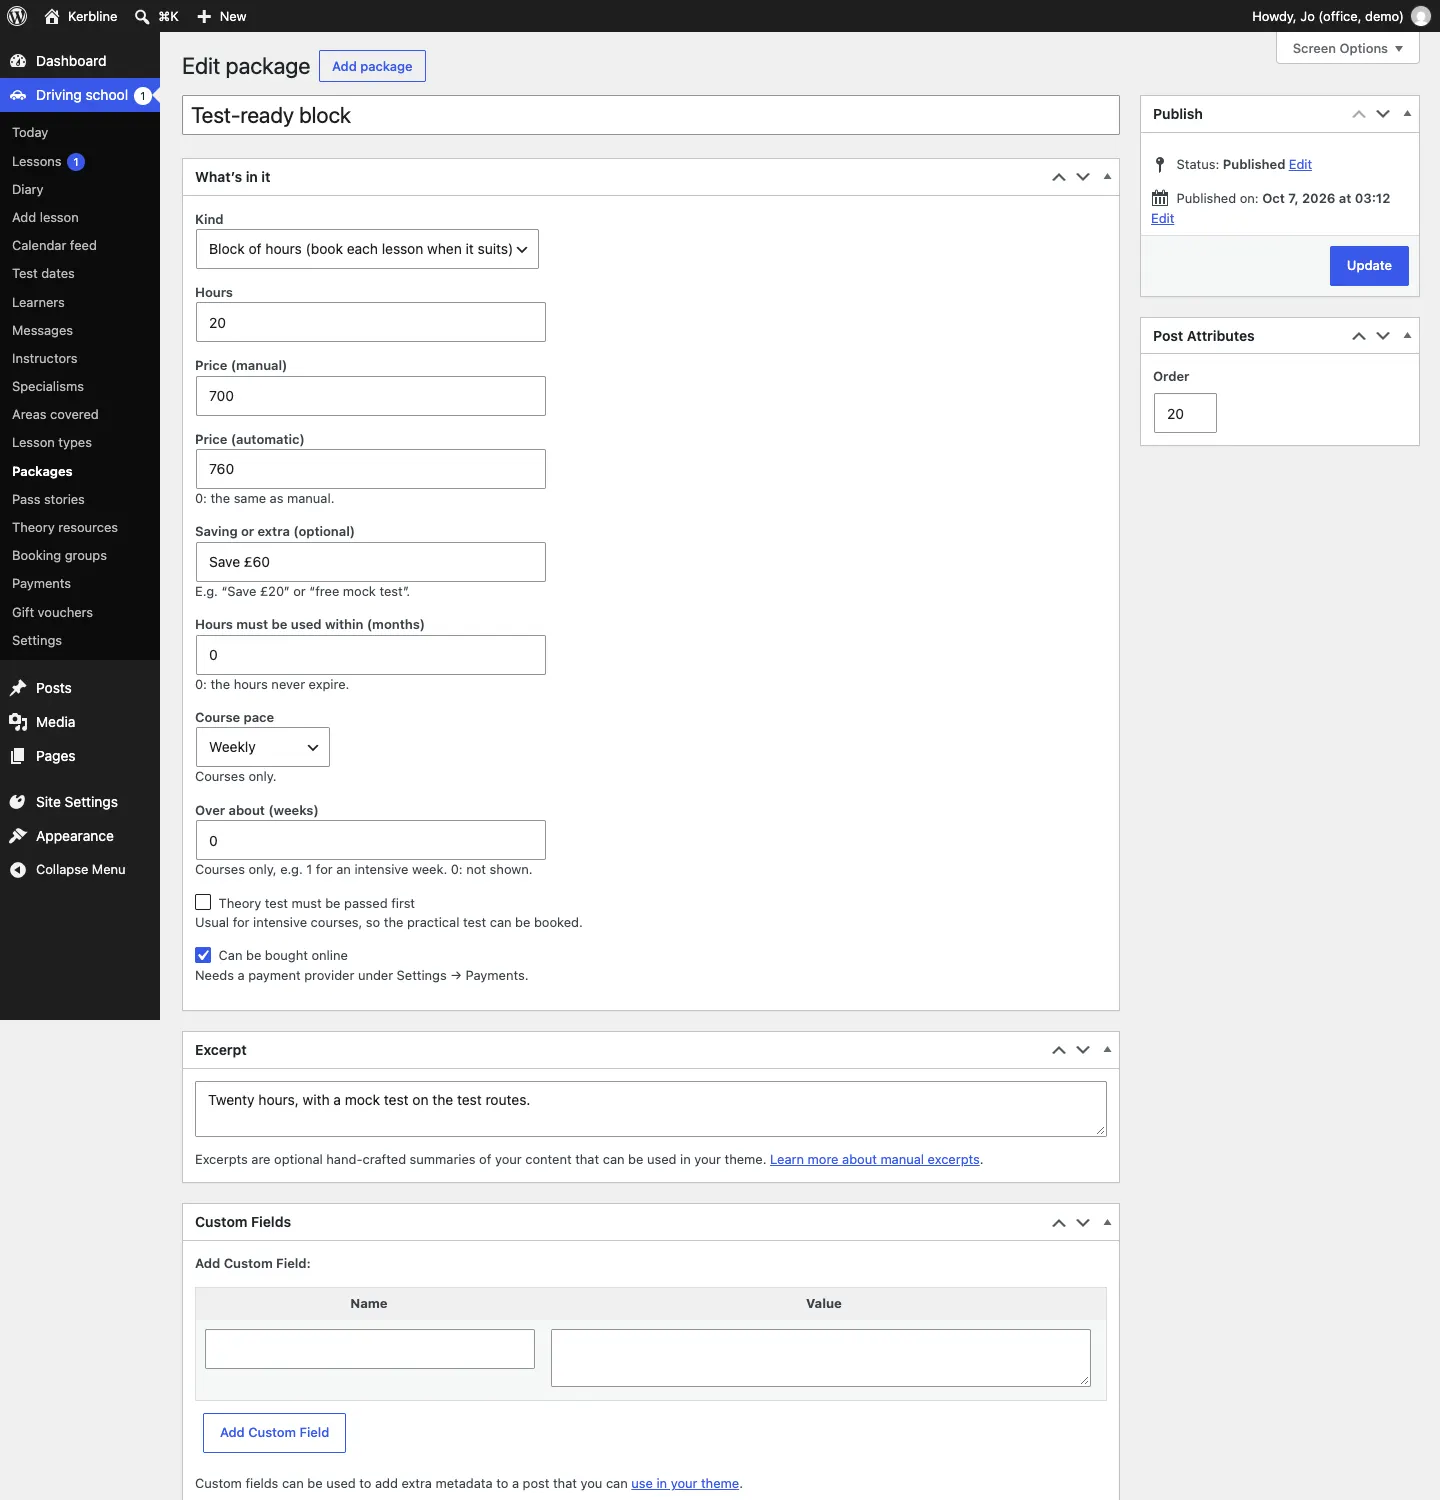This screenshot has width=1440, height=1500.
Task: Collapse the Excerpt panel
Action: [x=1107, y=1050]
